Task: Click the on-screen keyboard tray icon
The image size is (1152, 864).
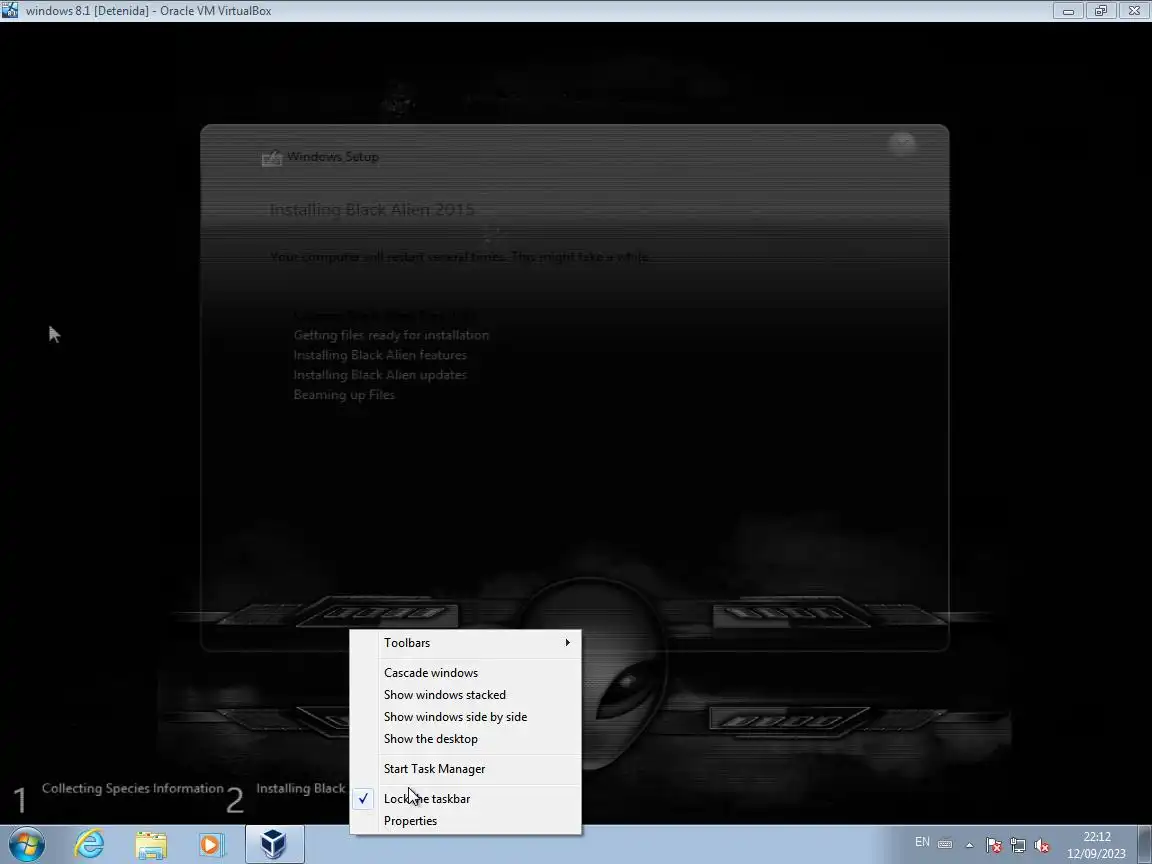Action: (946, 844)
